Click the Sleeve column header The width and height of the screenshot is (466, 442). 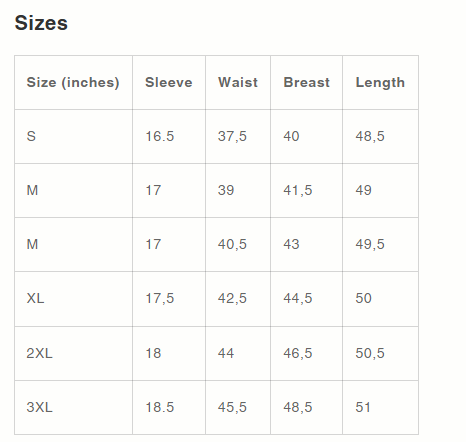(x=169, y=82)
